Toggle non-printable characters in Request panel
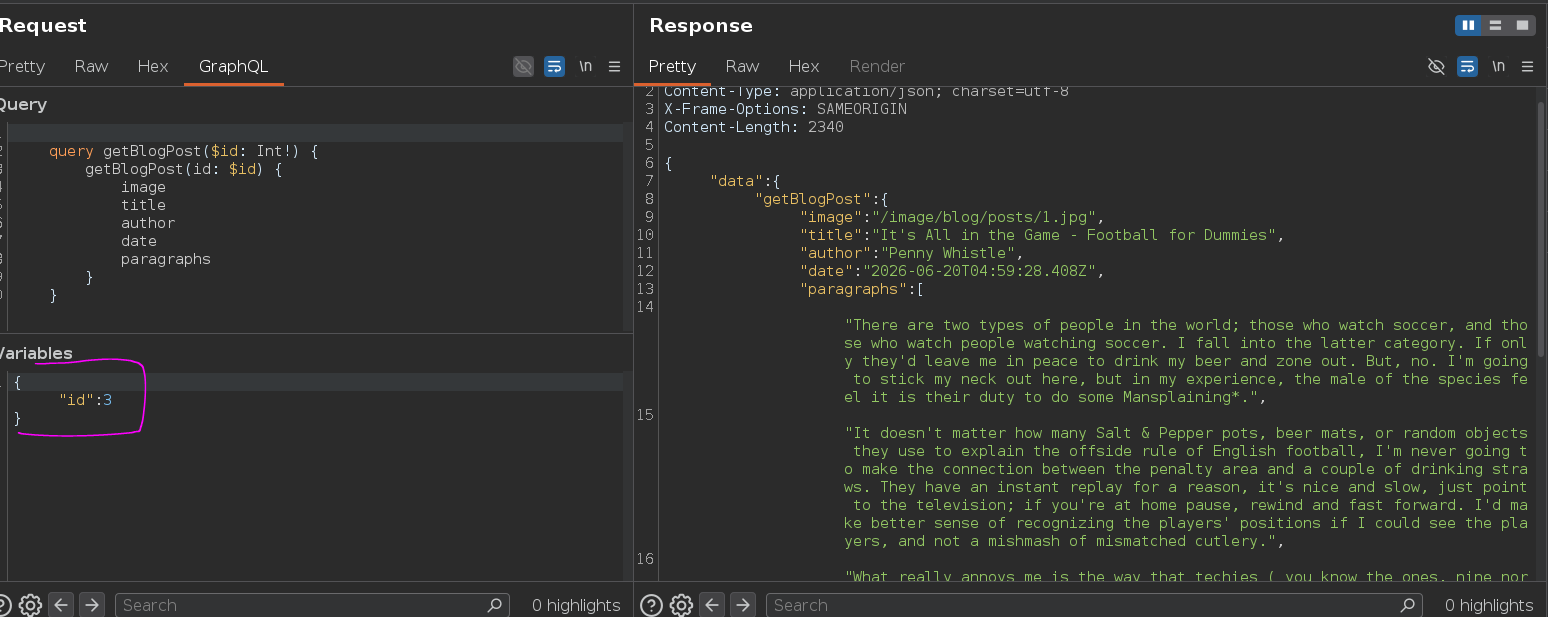The height and width of the screenshot is (617, 1548). tap(523, 66)
